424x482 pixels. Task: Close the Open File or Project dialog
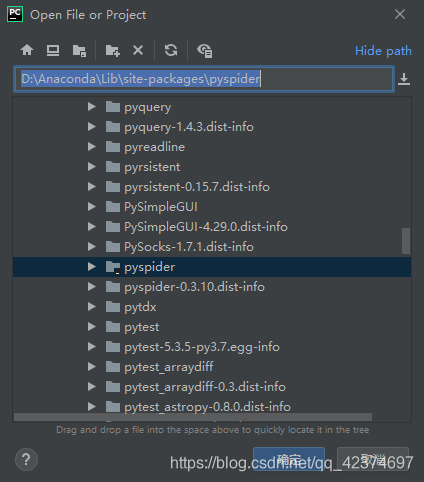point(400,14)
